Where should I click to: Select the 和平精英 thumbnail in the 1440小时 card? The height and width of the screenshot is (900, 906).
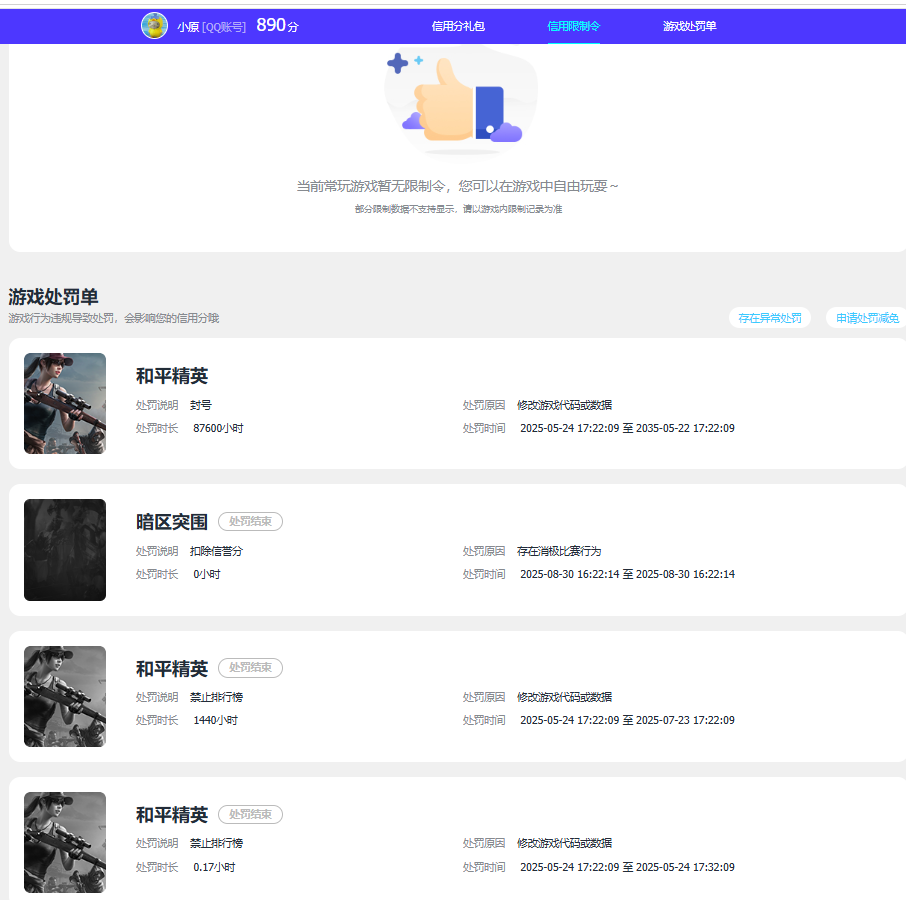click(x=65, y=696)
